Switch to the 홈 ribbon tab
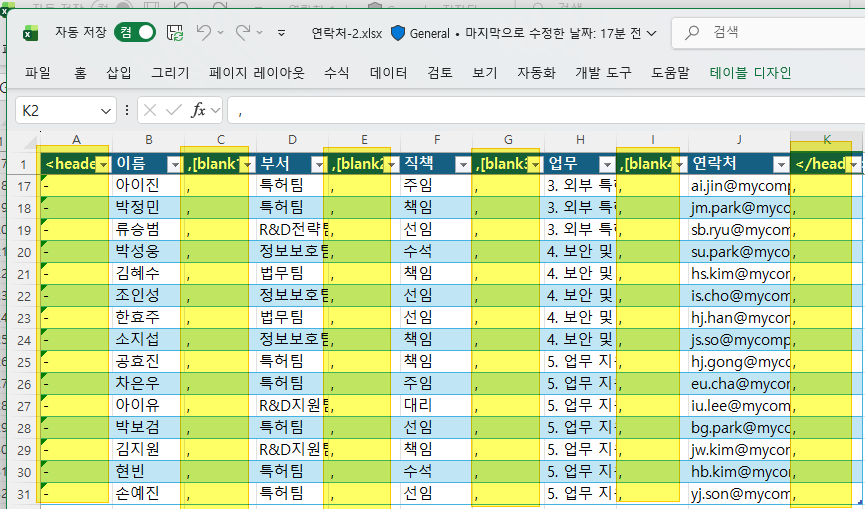865x509 pixels. (x=81, y=73)
